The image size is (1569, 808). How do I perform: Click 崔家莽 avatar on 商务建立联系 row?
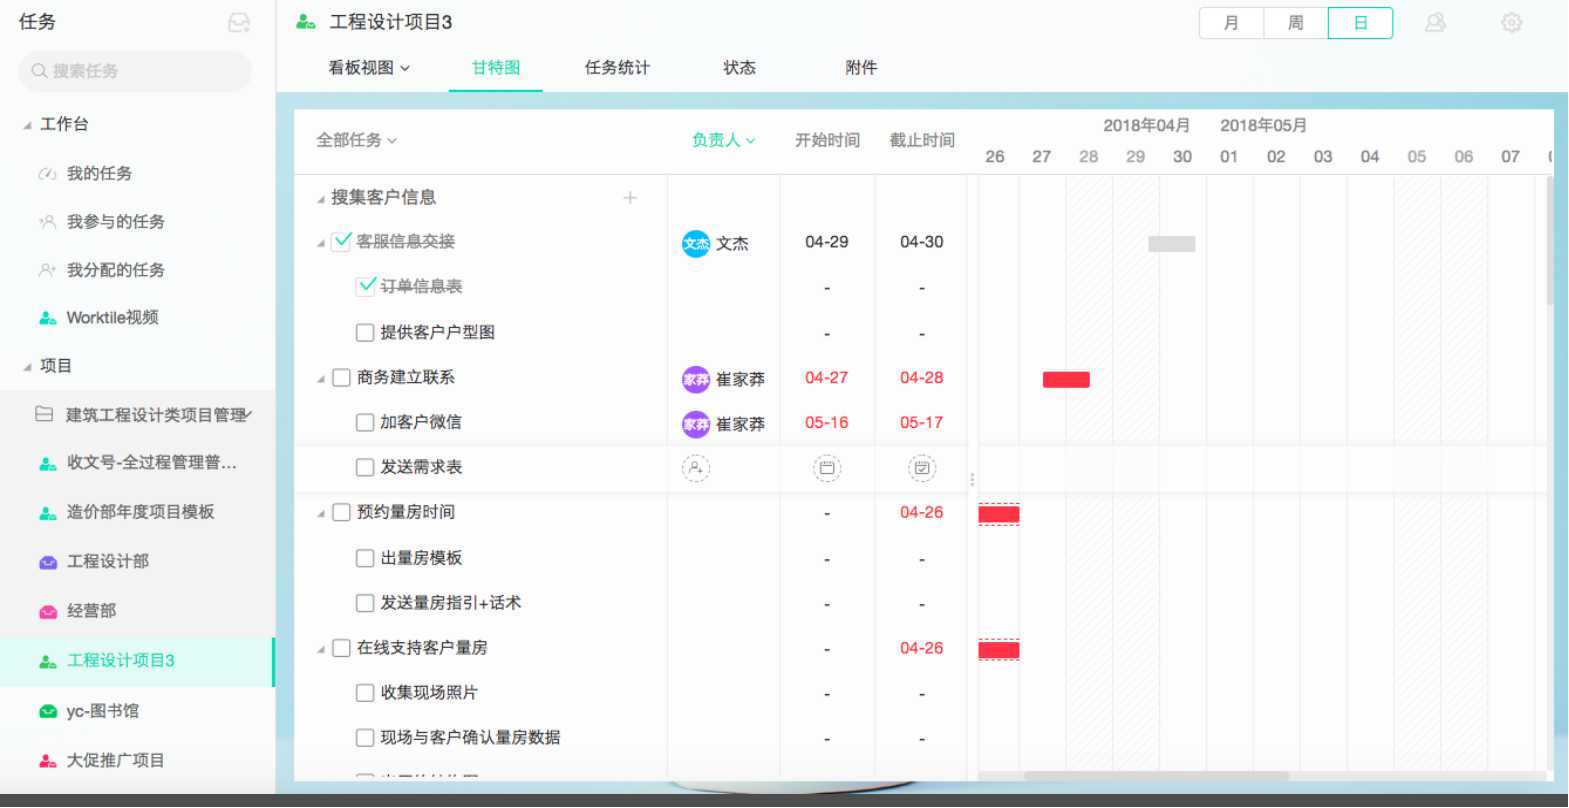click(696, 379)
